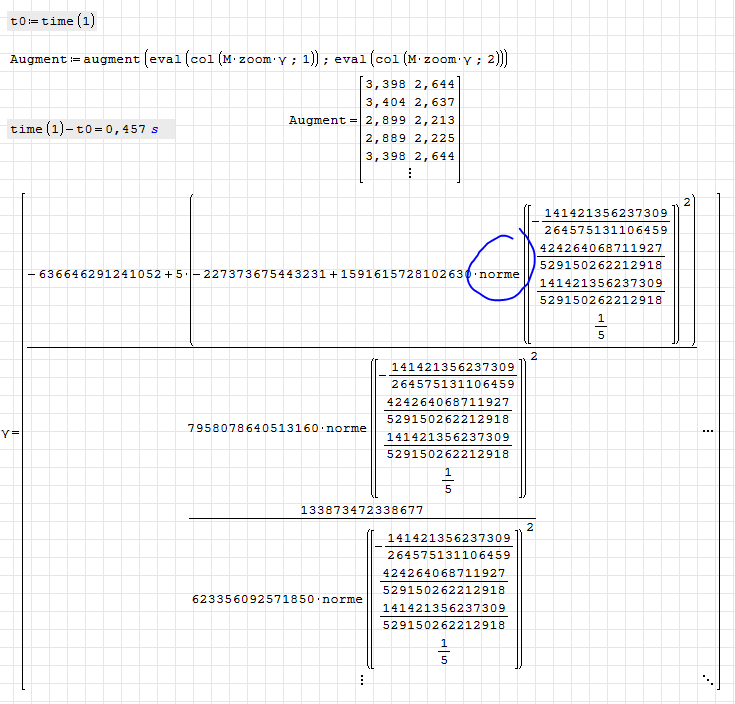Screen dimensions: 735x704
Task: Click the blue unit s after 0,457
Action: [x=155, y=130]
